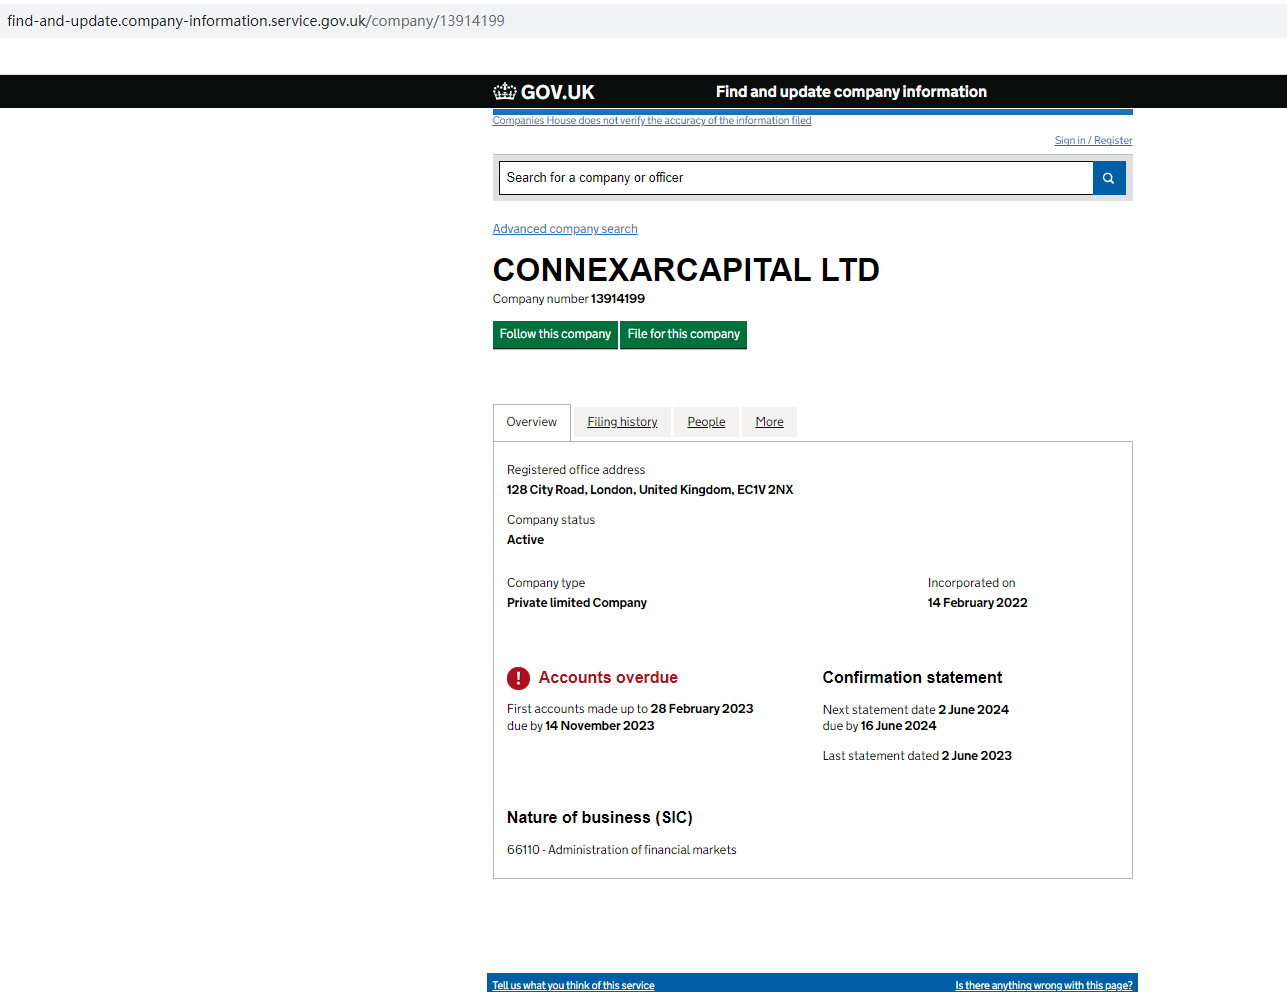Switch to the Filing history tab
This screenshot has height=992, width=1287.
pos(622,422)
